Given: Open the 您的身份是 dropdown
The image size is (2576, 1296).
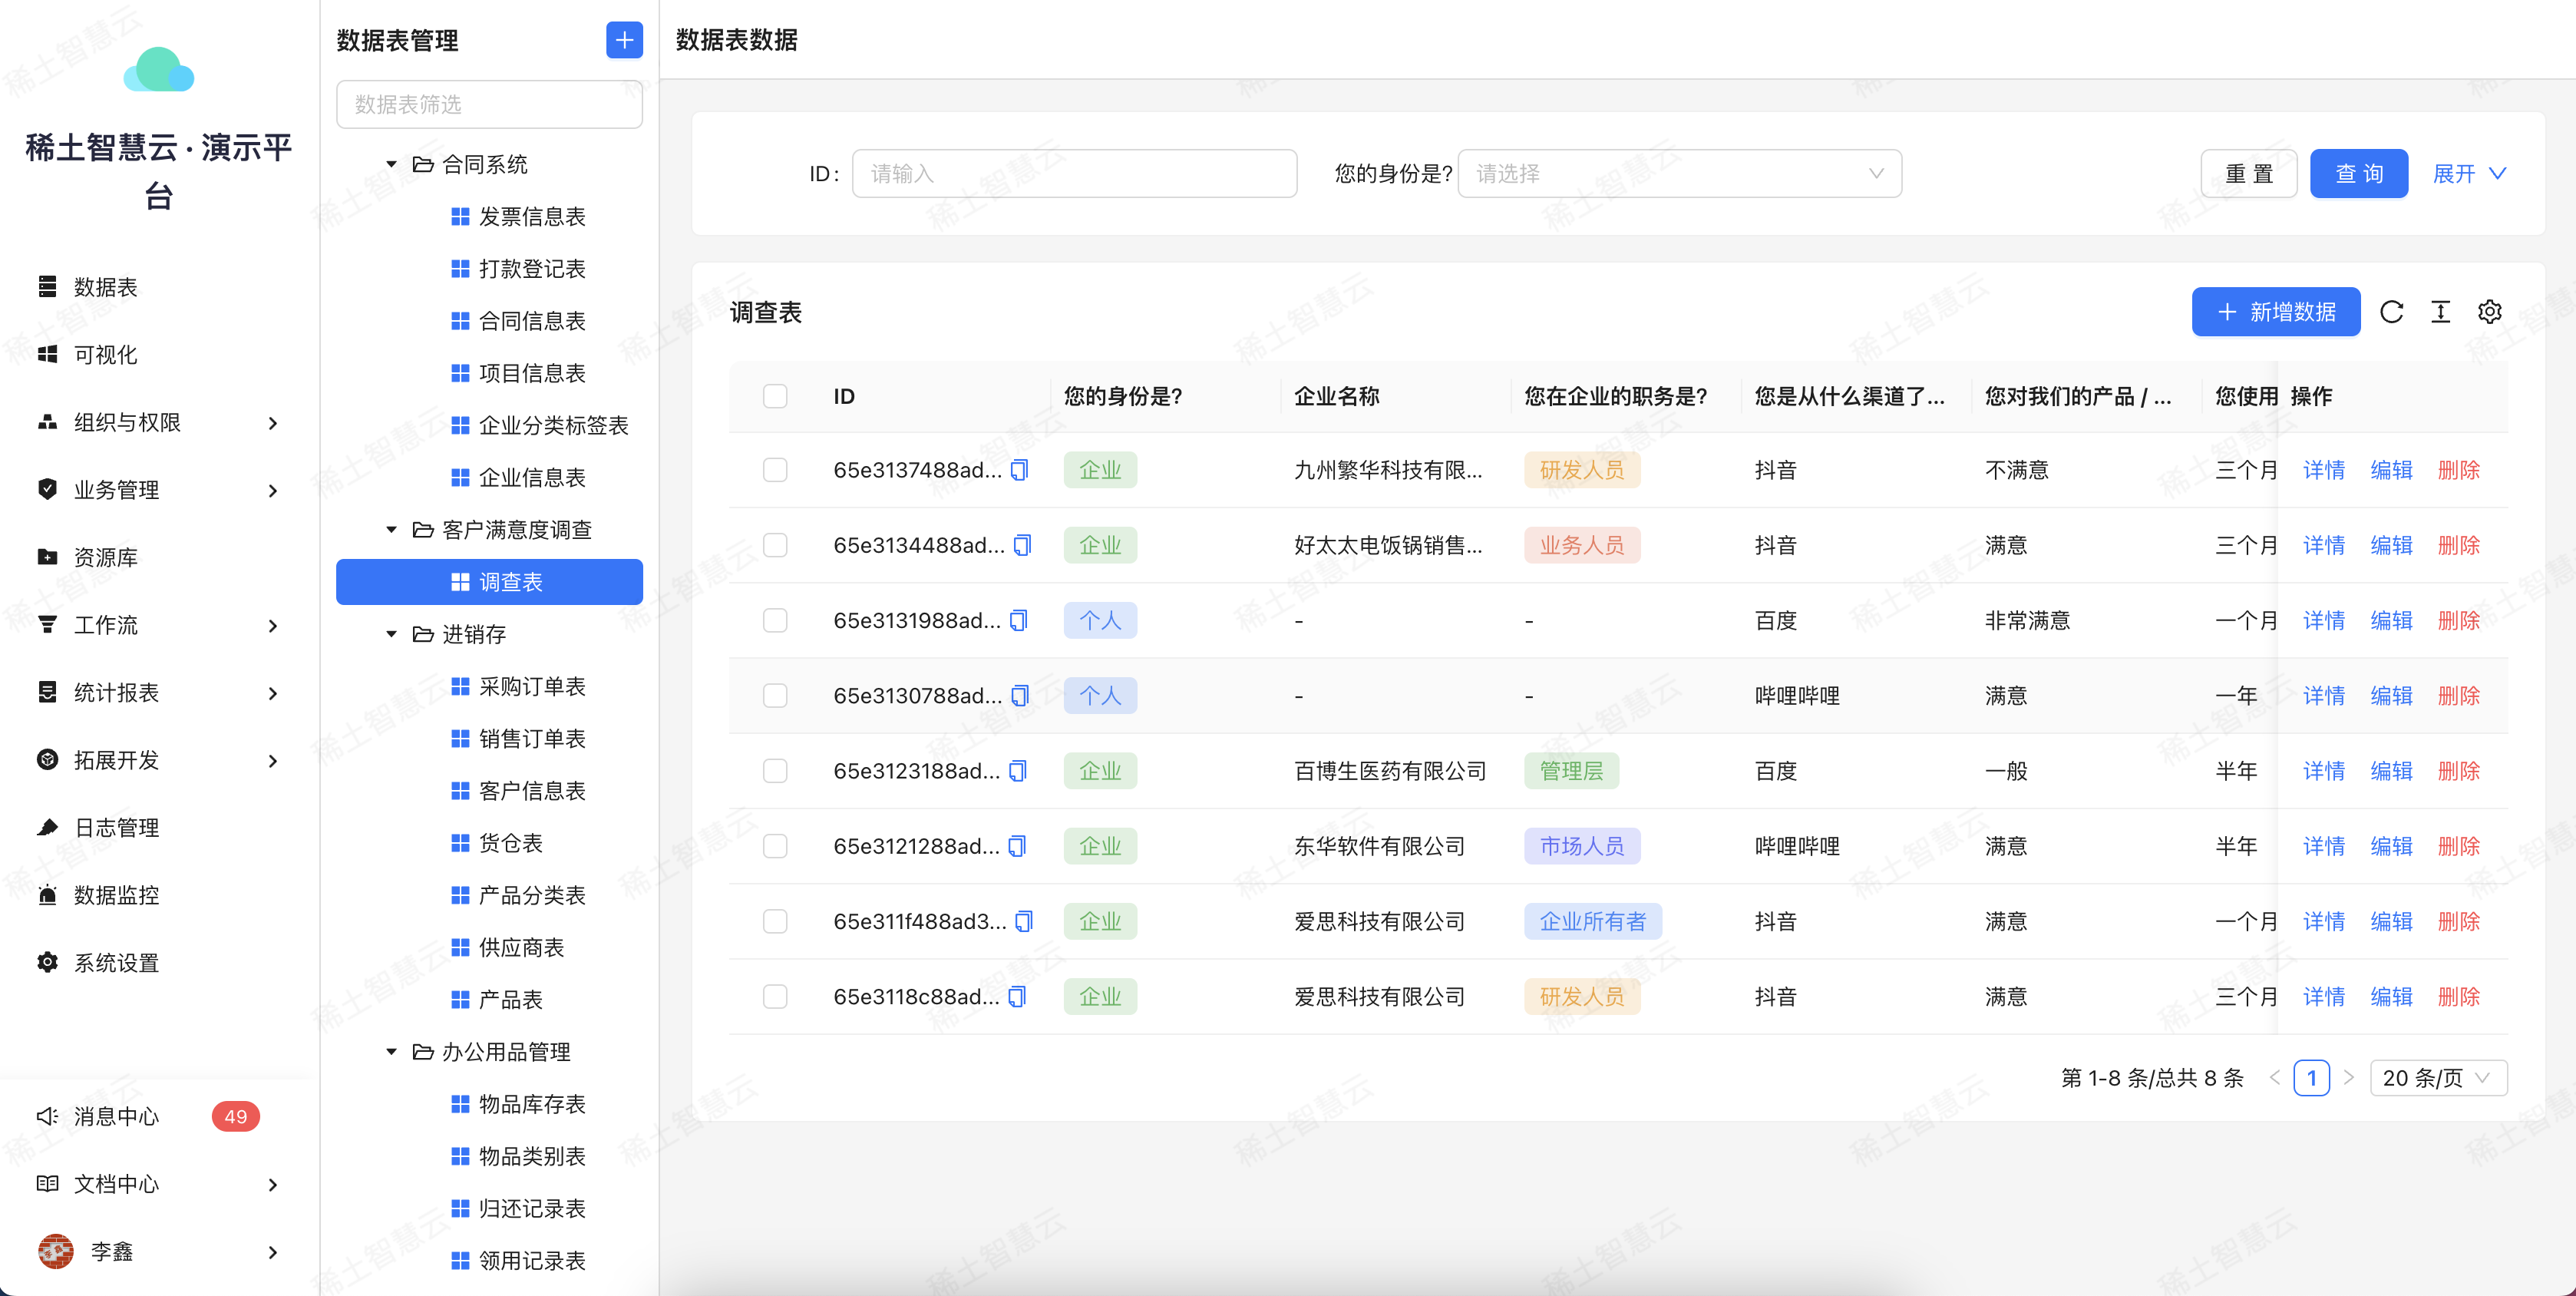Looking at the screenshot, I should [x=1679, y=174].
